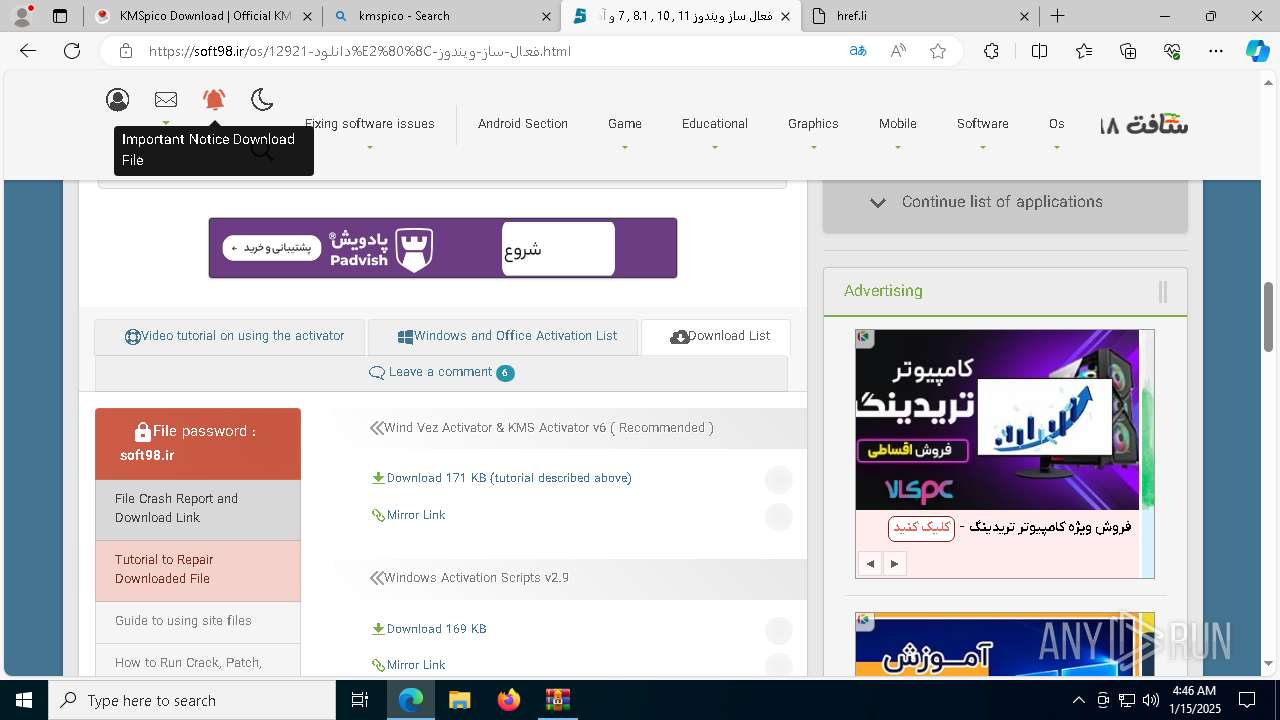Open the read aloud icon
This screenshot has width=1280, height=720.
pyautogui.click(x=898, y=51)
